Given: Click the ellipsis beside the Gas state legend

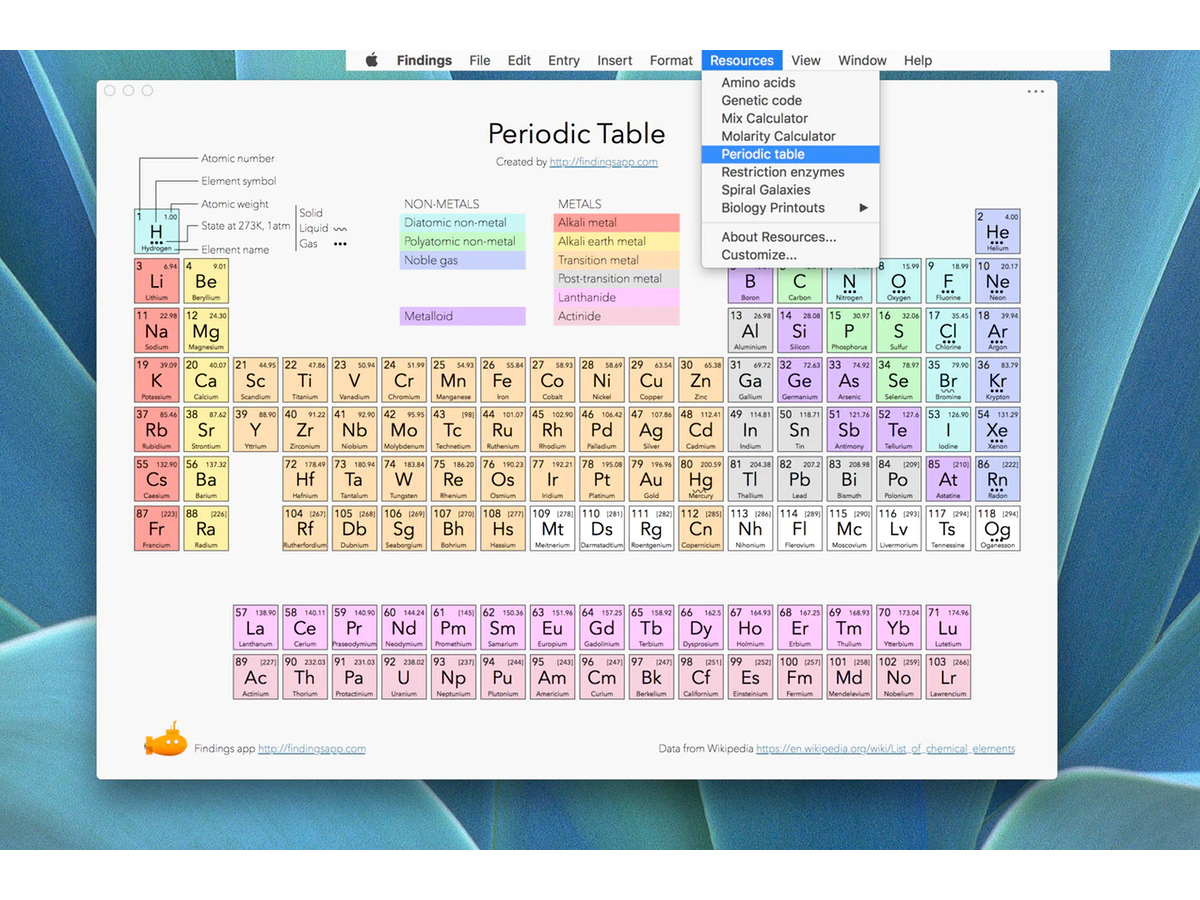Looking at the screenshot, I should 340,243.
